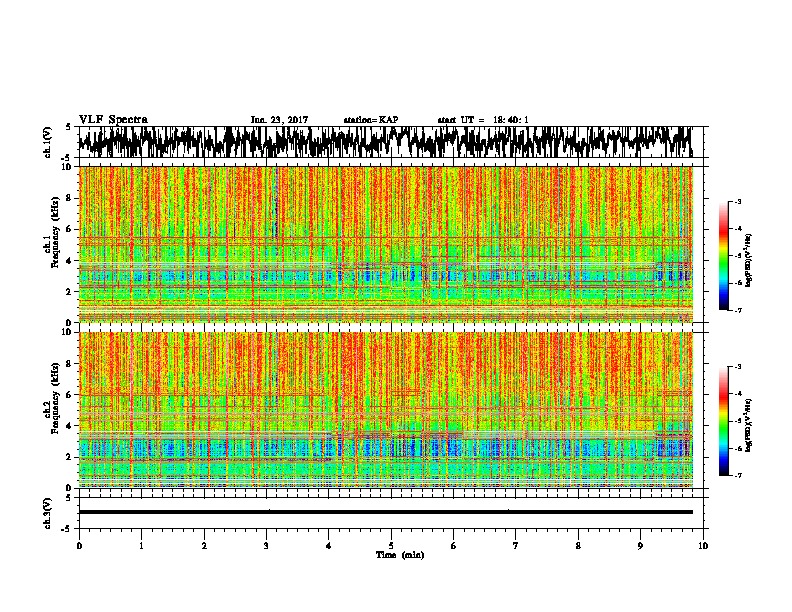Viewport: 792px width, 612px height.
Task: Click tick label 7 on the Time axis
Action: (x=516, y=546)
